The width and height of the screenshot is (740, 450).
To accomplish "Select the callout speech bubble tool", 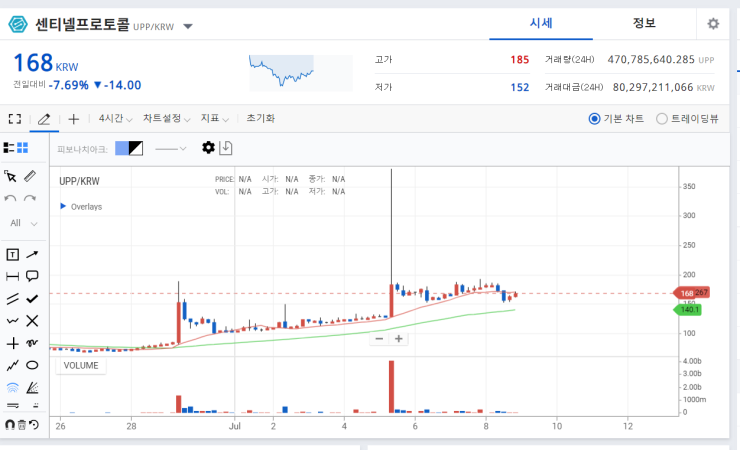I will 32,276.
